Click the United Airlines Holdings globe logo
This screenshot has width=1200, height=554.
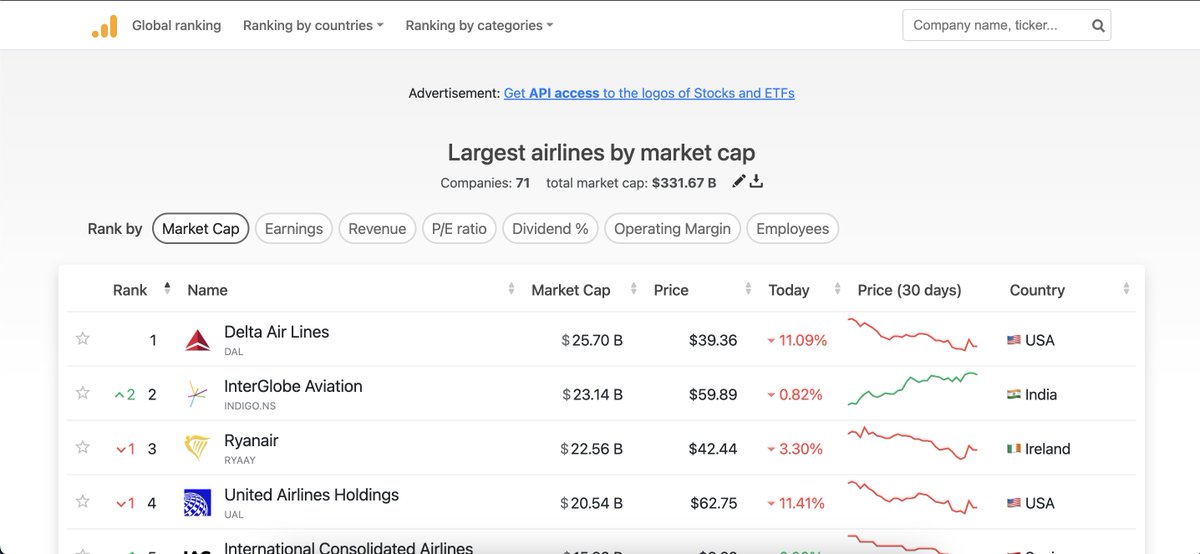click(x=197, y=502)
